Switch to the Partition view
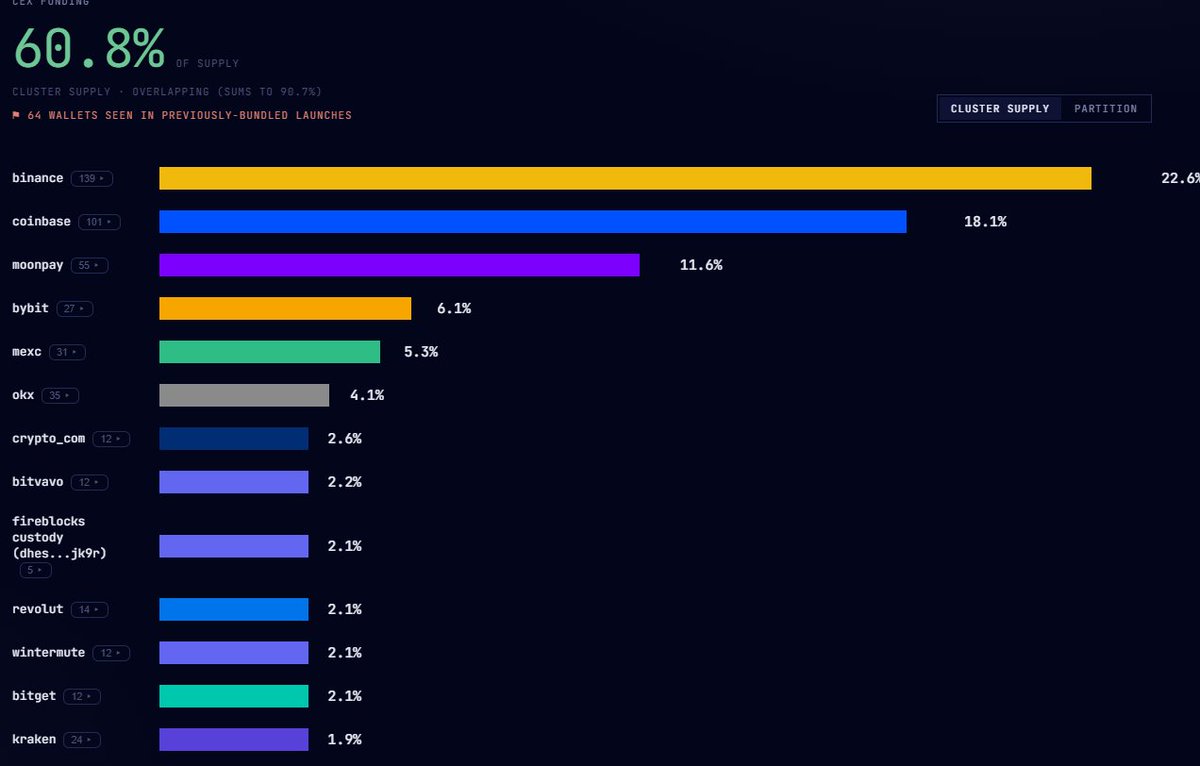 coord(1106,108)
